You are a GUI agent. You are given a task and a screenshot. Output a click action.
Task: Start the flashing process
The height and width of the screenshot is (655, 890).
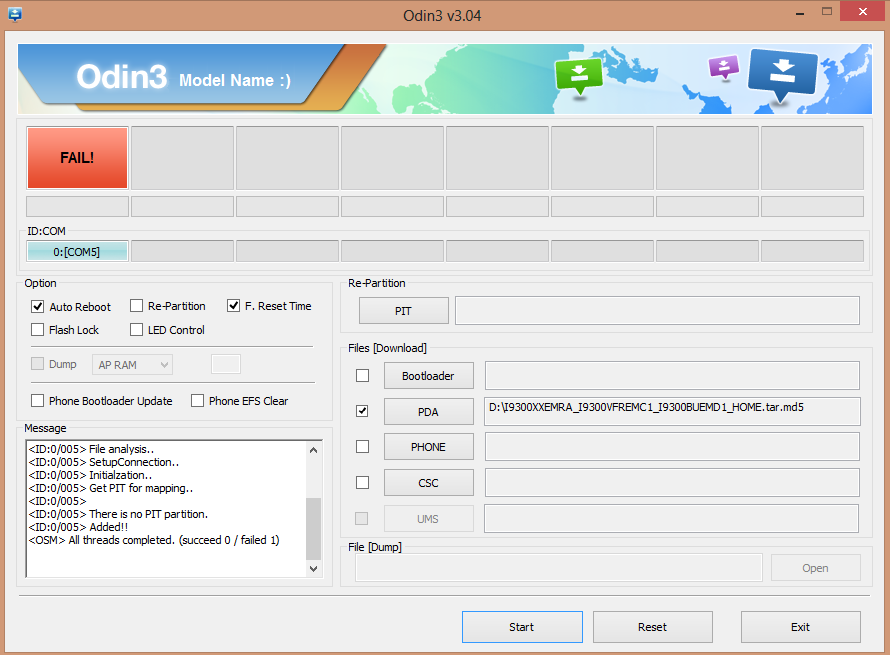click(x=522, y=627)
